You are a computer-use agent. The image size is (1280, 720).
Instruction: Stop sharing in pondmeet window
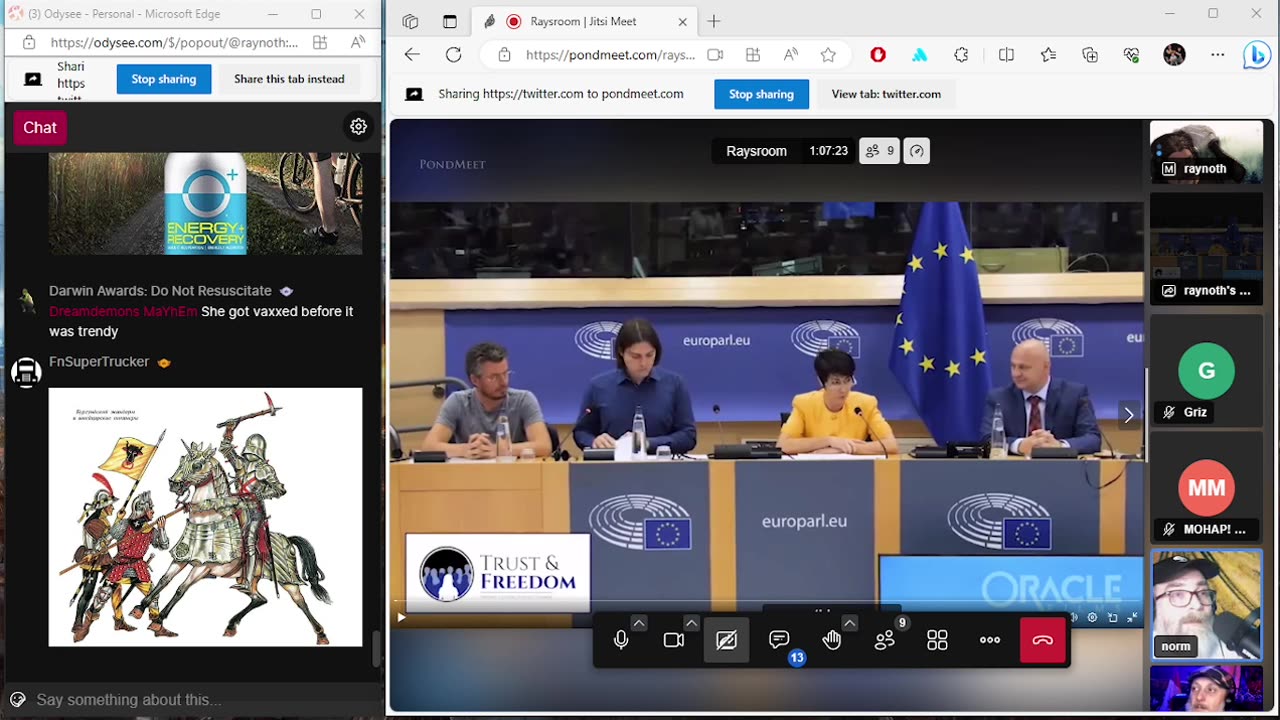pos(761,94)
